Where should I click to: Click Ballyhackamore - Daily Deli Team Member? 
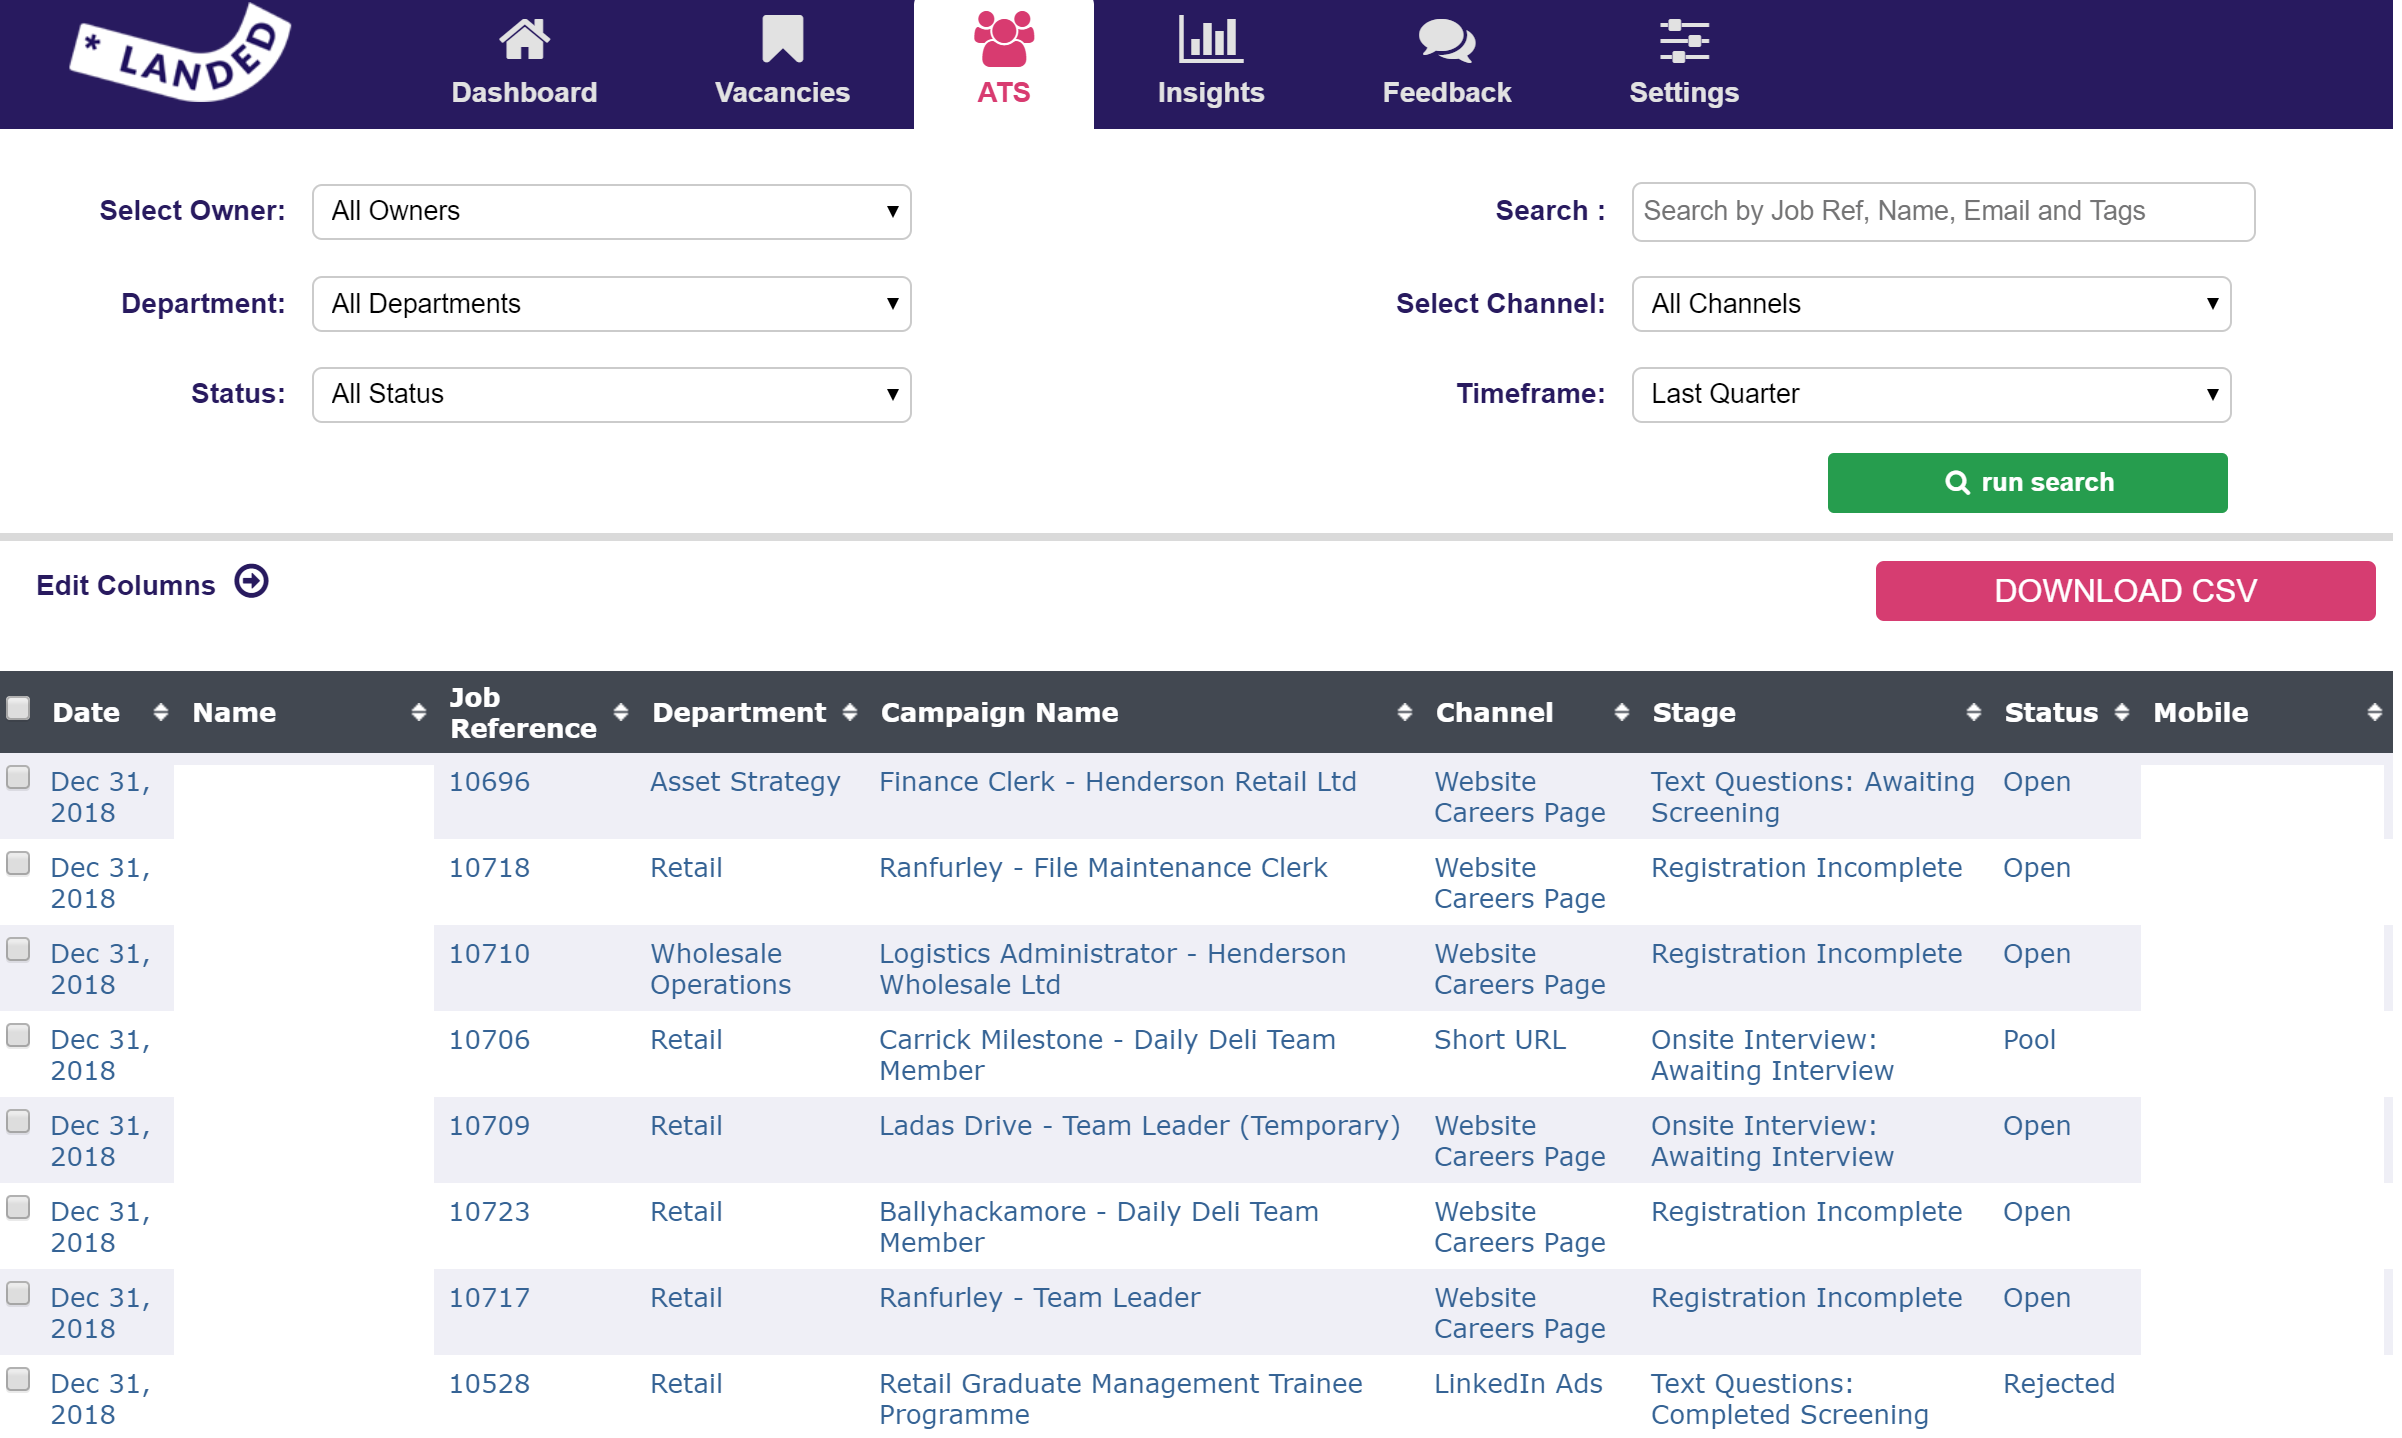(x=1098, y=1227)
